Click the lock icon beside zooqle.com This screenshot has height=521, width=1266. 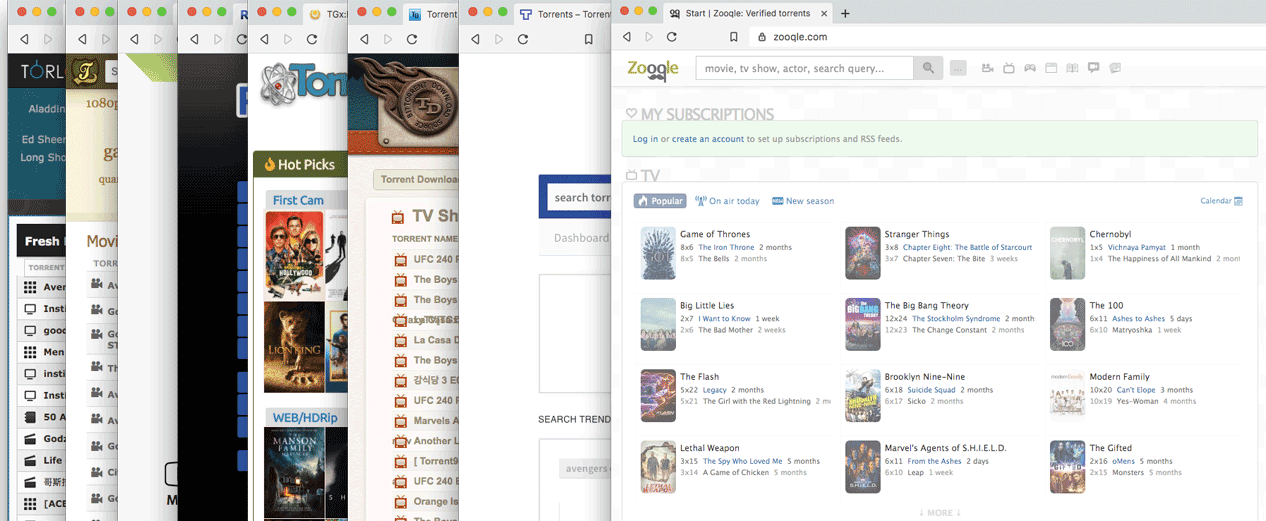[x=762, y=37]
